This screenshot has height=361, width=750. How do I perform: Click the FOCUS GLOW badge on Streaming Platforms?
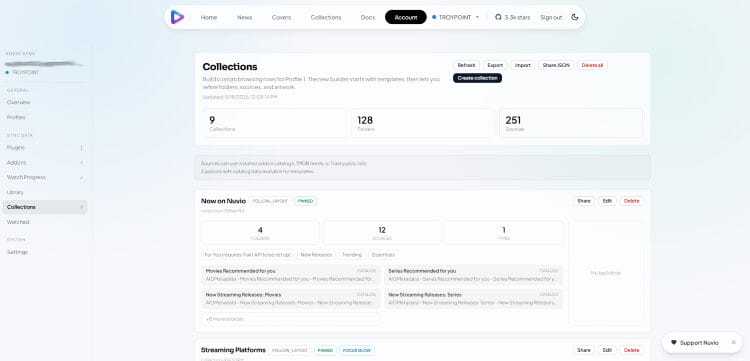(x=357, y=350)
